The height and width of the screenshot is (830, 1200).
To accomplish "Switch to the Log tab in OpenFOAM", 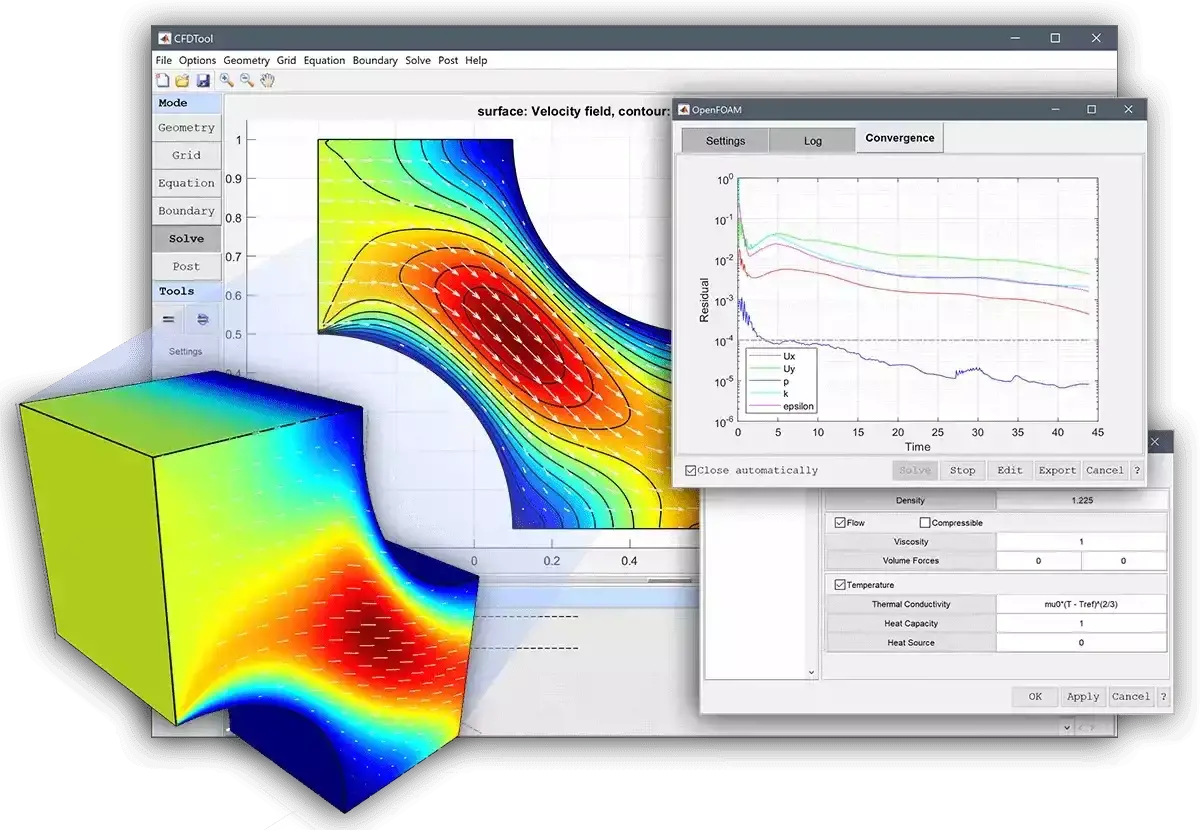I will pyautogui.click(x=812, y=140).
